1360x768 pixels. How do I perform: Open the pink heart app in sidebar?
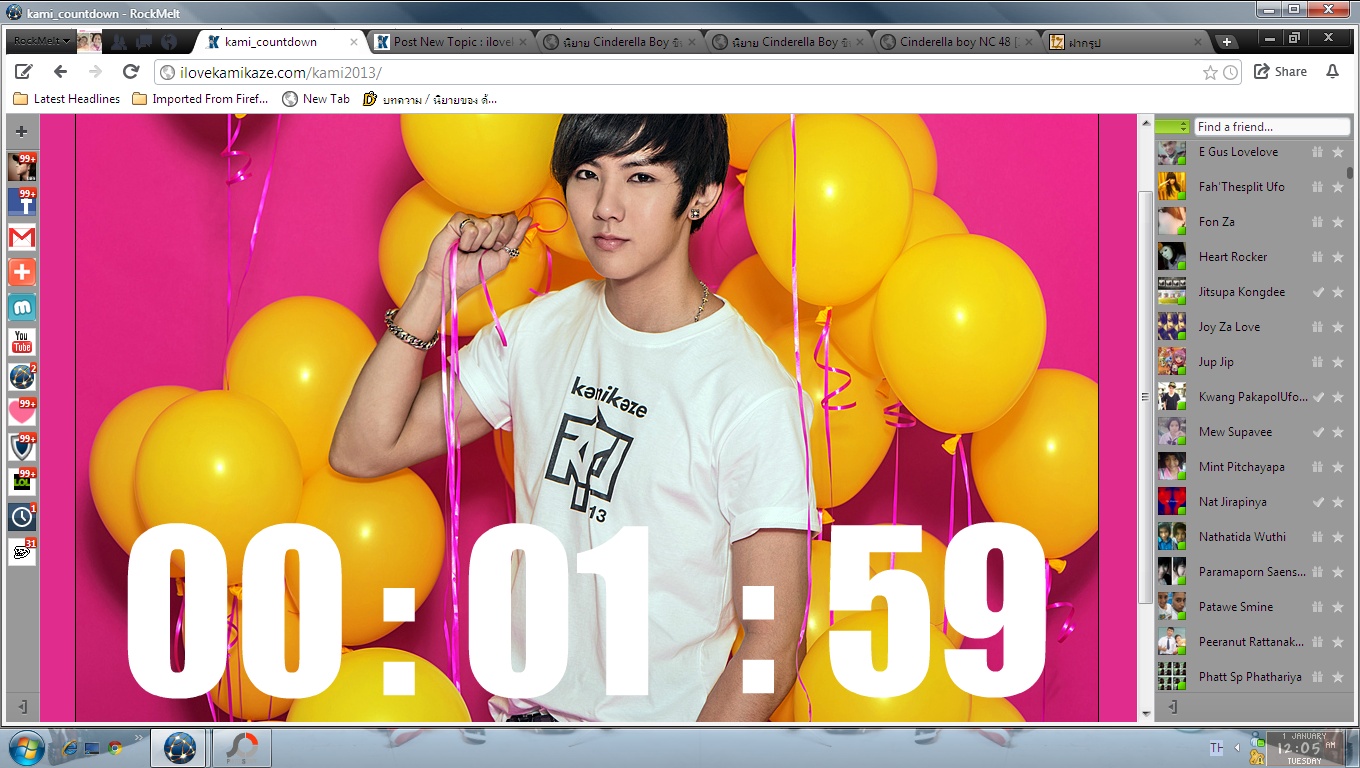point(22,412)
